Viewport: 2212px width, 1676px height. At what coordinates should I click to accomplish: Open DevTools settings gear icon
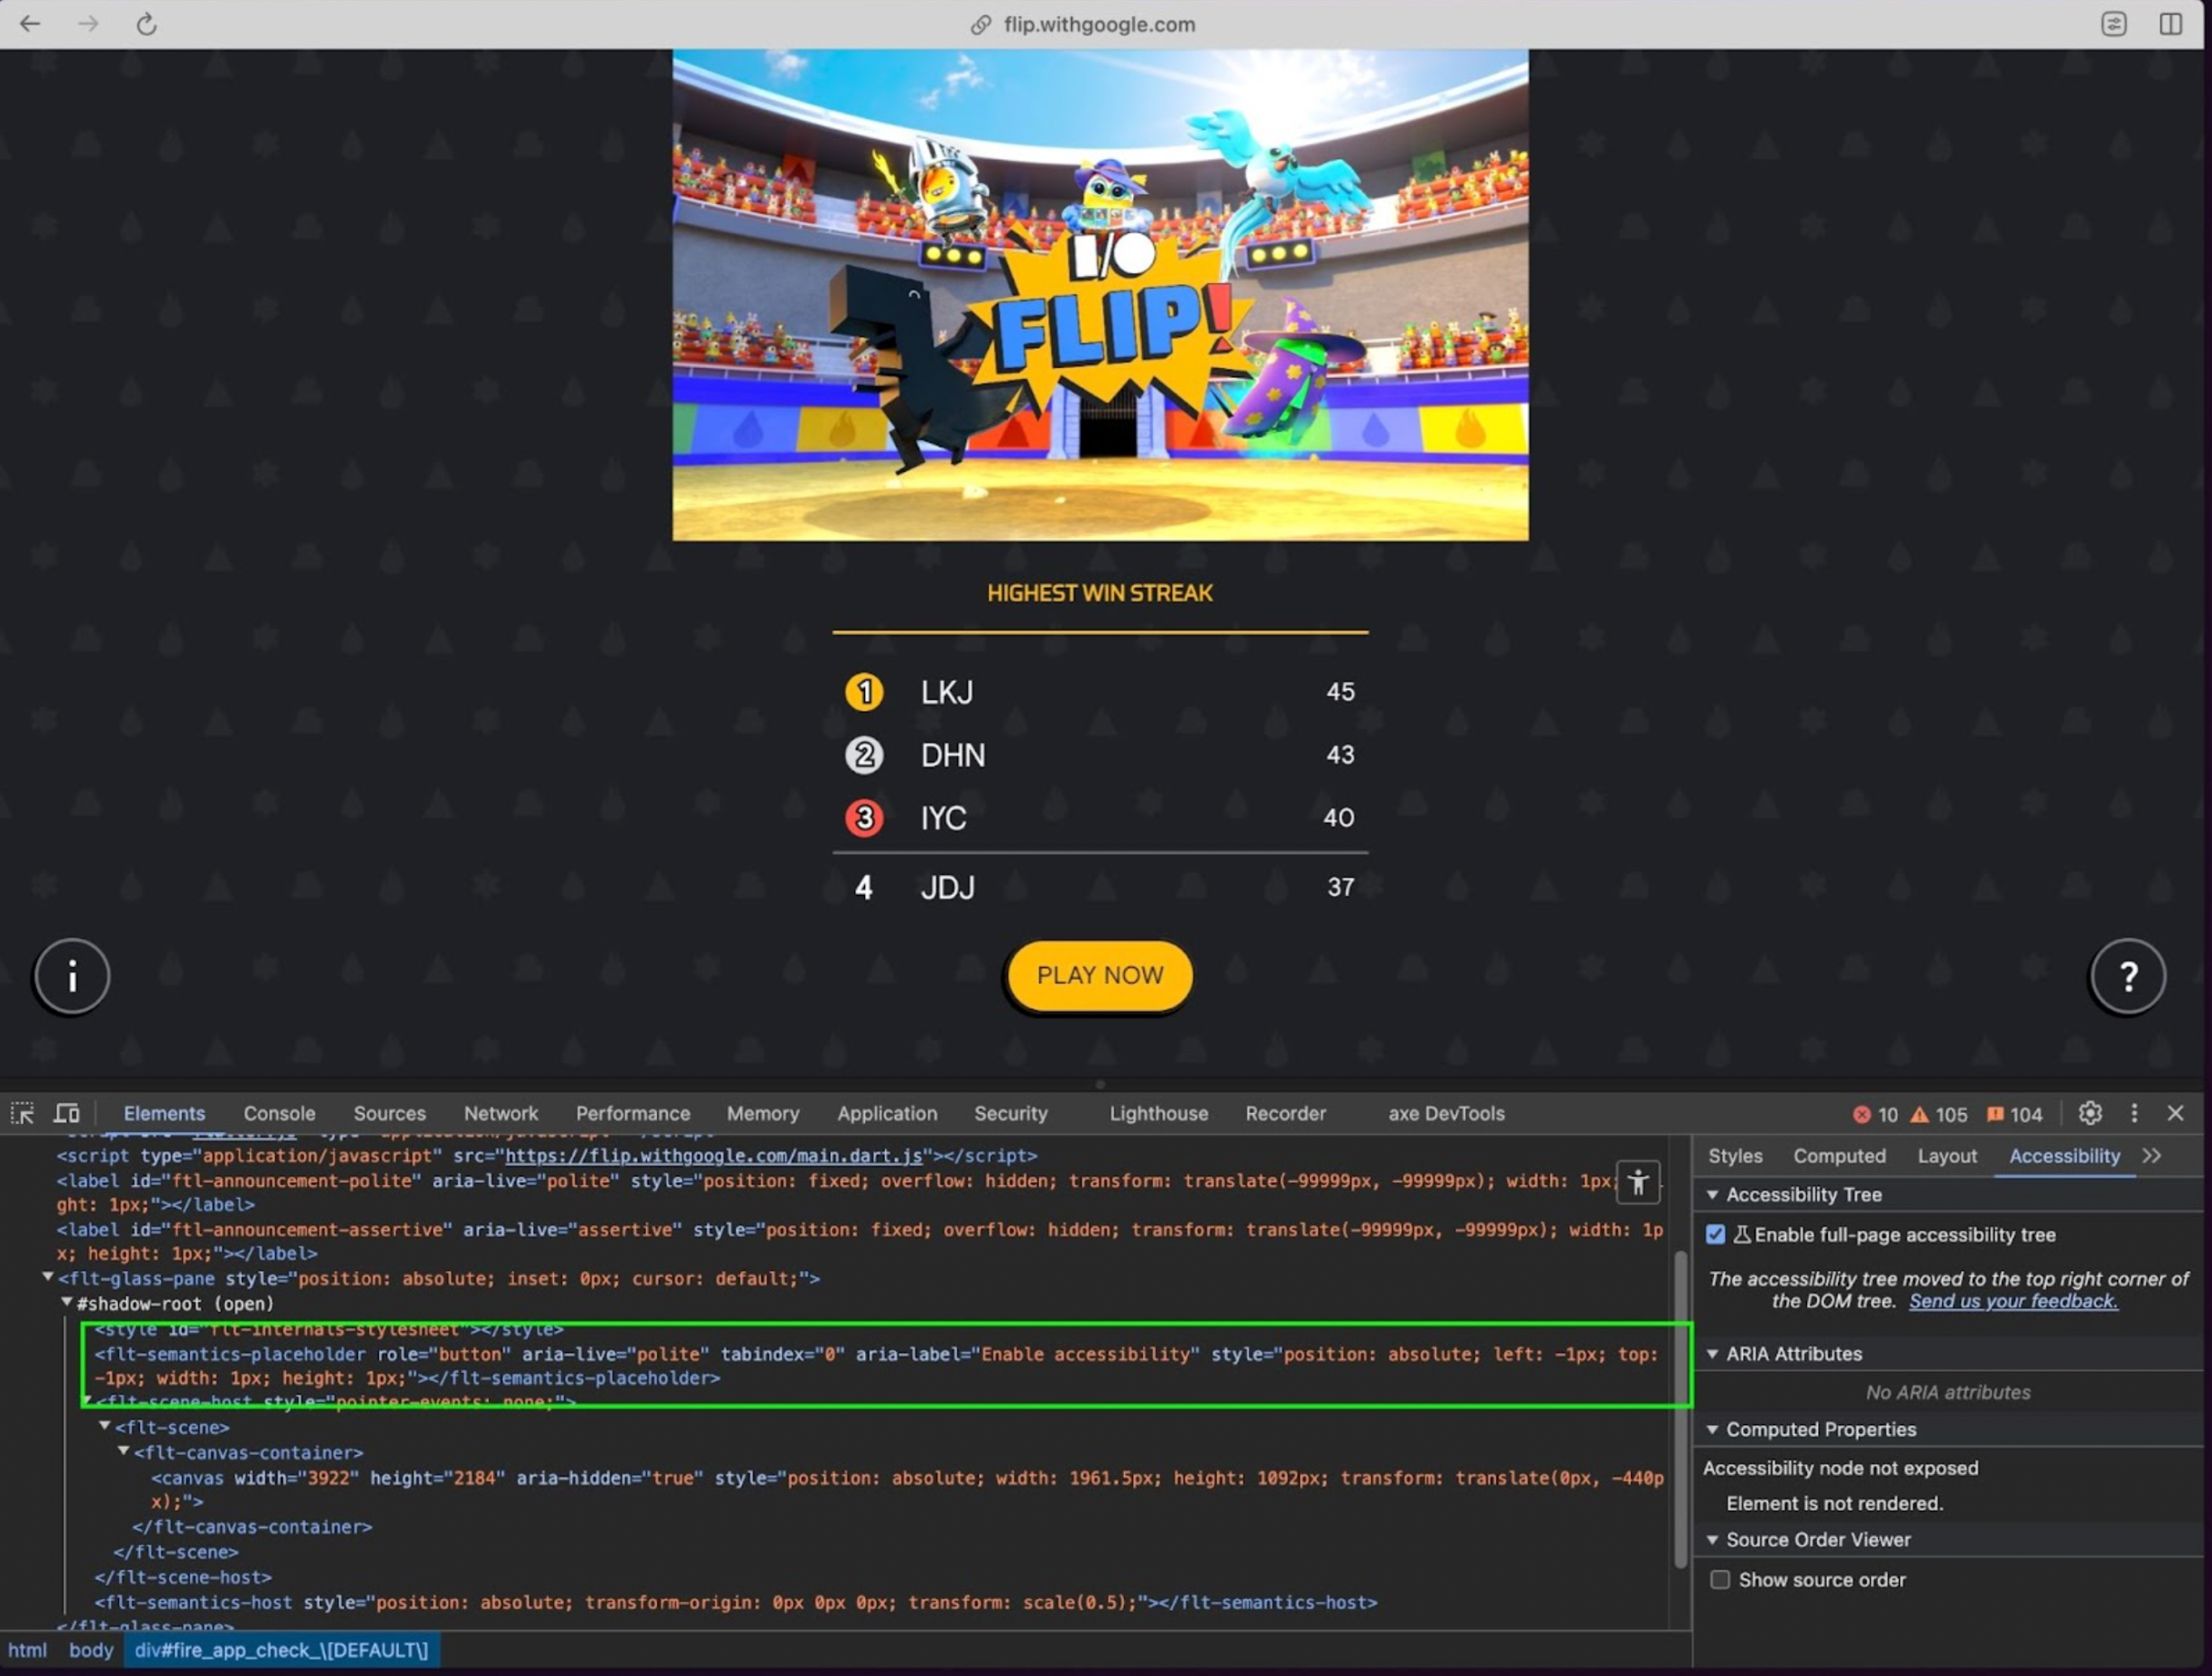2090,1113
